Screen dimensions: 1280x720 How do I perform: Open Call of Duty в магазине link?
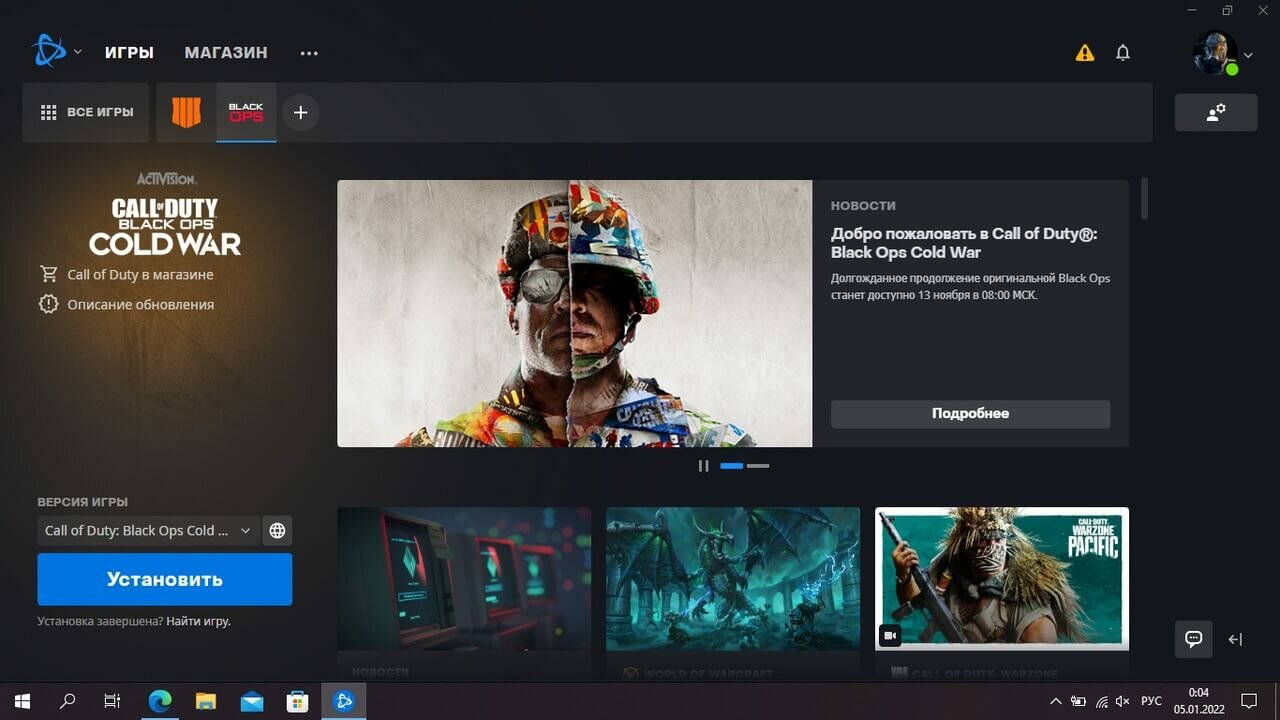click(x=140, y=274)
